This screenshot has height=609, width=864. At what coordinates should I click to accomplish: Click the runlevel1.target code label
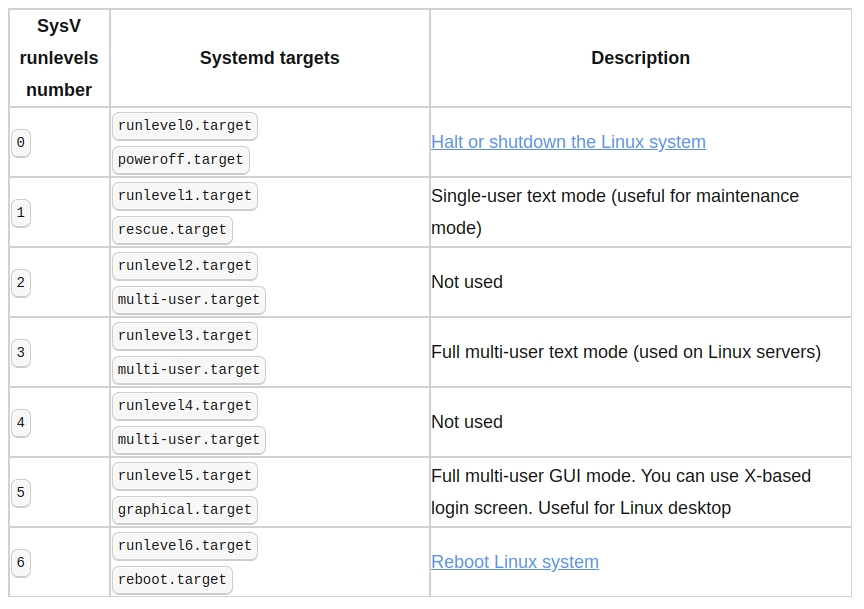tap(185, 196)
